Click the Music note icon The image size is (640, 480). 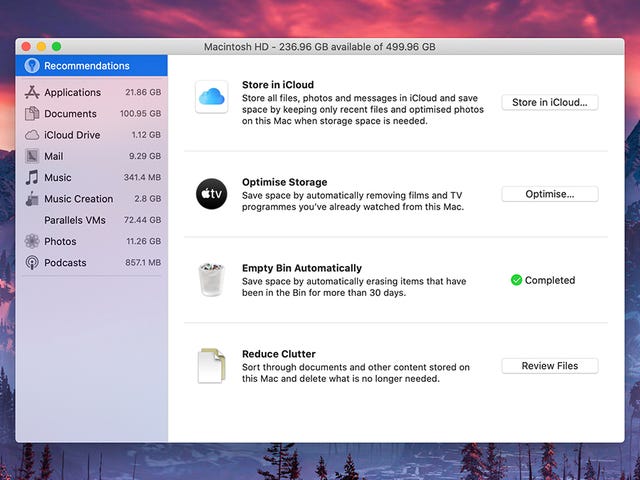coord(32,178)
